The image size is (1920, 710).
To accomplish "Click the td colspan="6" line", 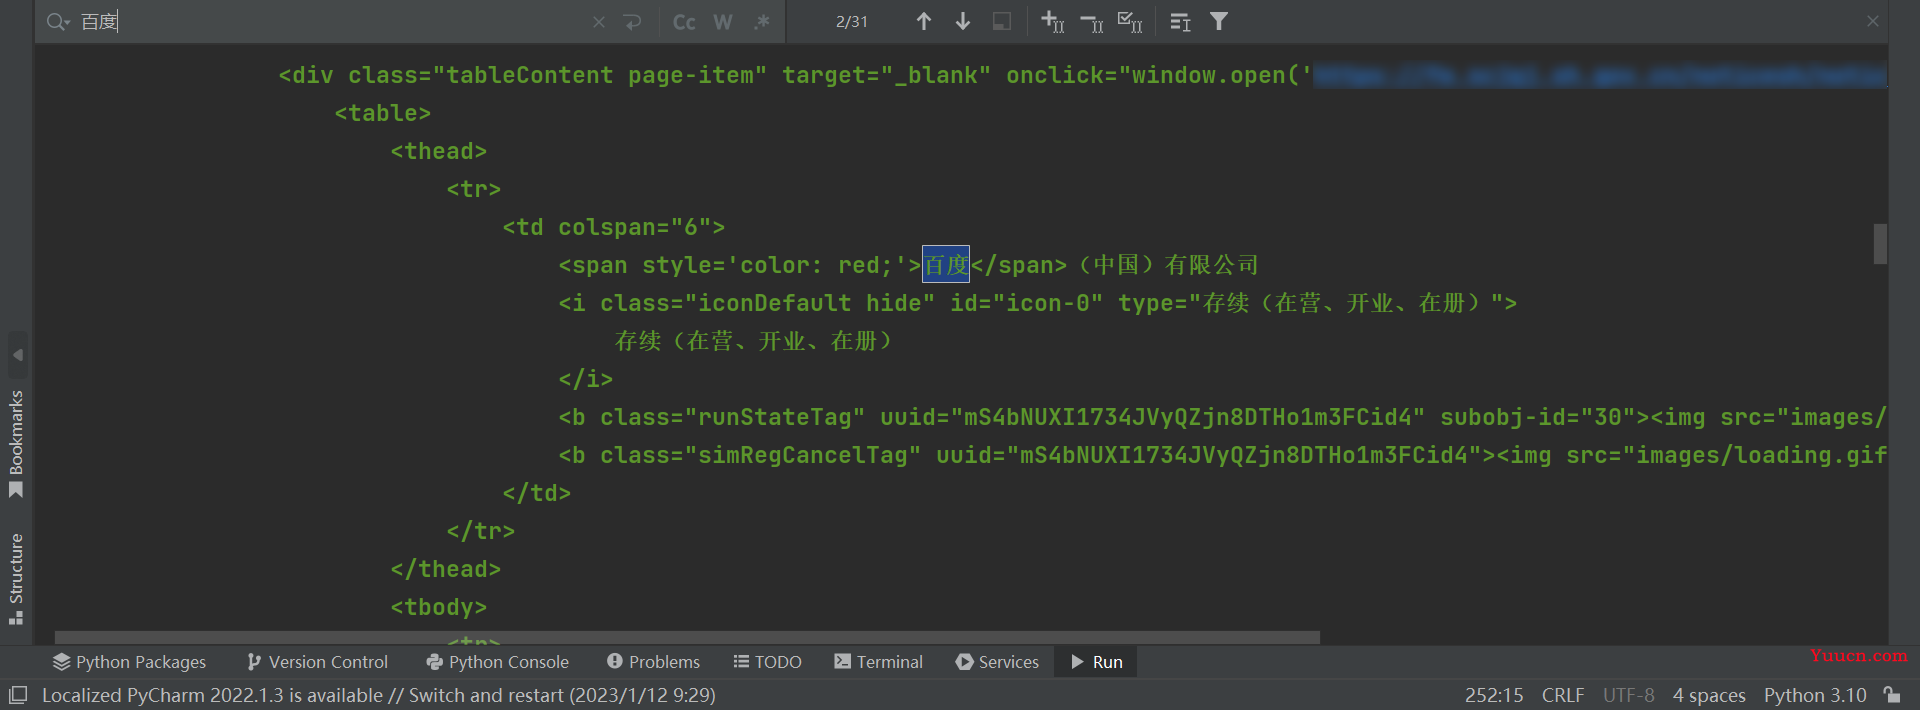I will coord(614,227).
